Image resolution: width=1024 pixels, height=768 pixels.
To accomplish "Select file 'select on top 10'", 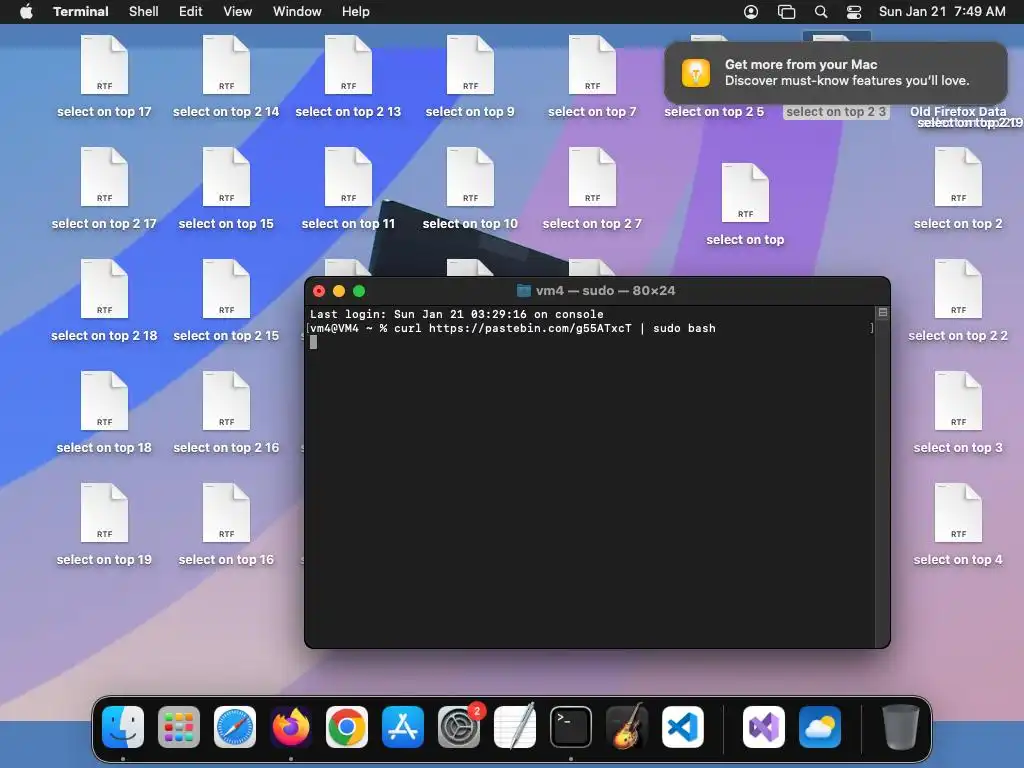I will click(470, 189).
